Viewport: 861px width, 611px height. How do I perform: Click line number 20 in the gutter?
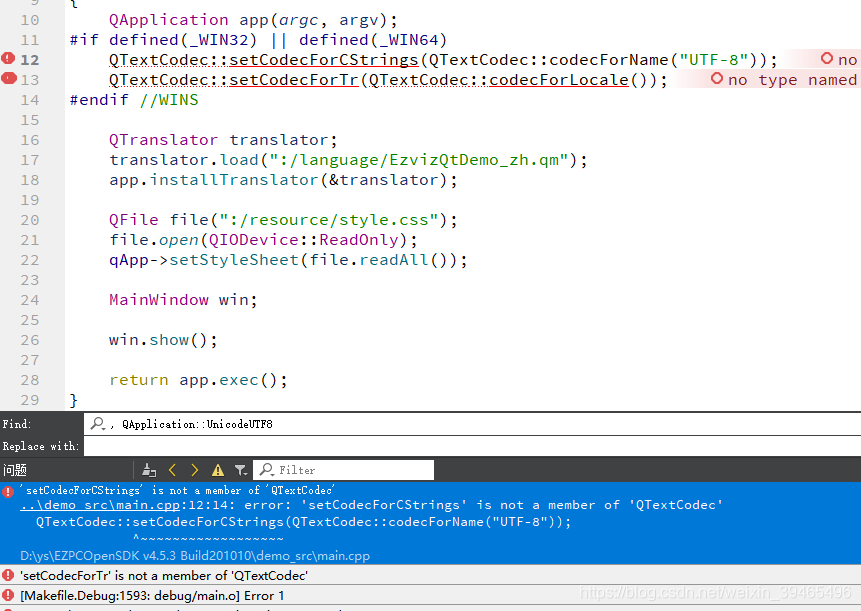click(x=30, y=221)
